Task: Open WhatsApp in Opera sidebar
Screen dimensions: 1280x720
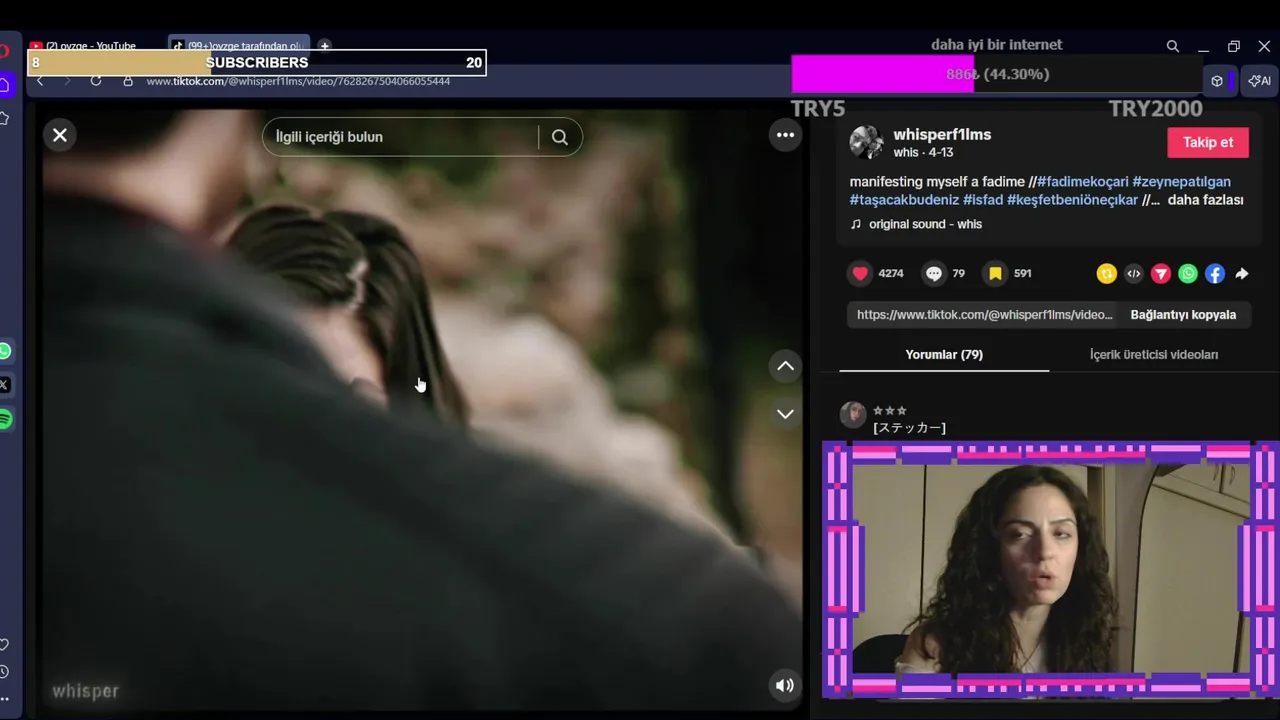Action: [x=5, y=351]
